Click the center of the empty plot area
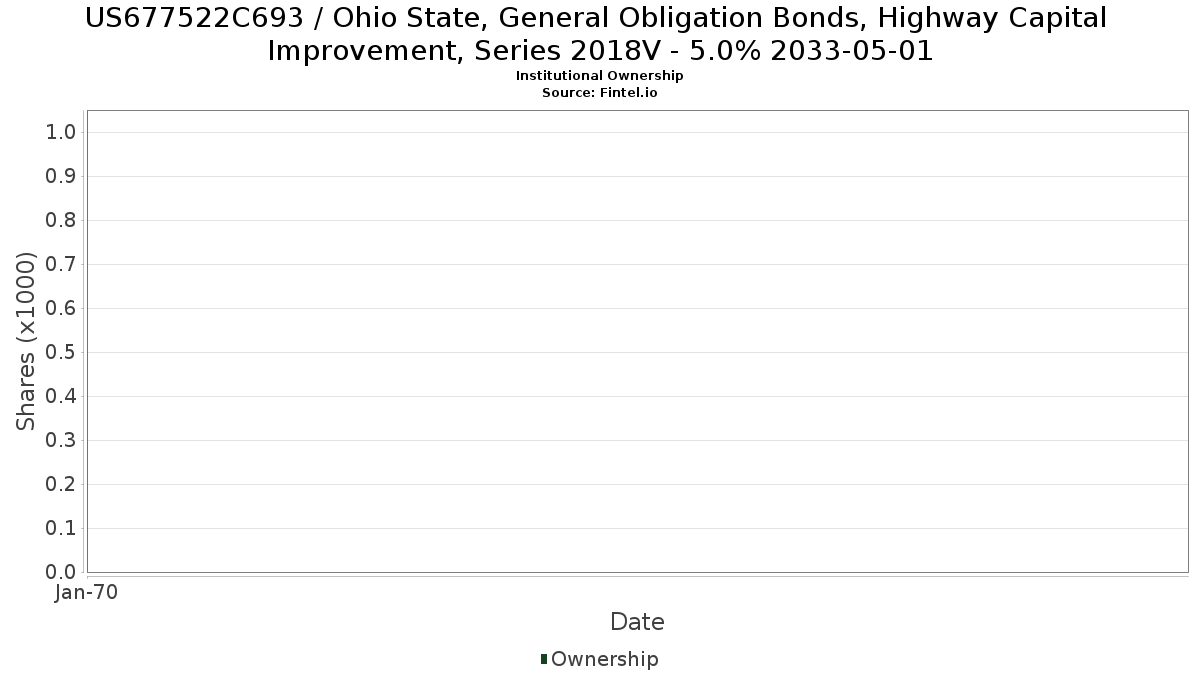Screen dimensions: 1200x675 coord(637,341)
